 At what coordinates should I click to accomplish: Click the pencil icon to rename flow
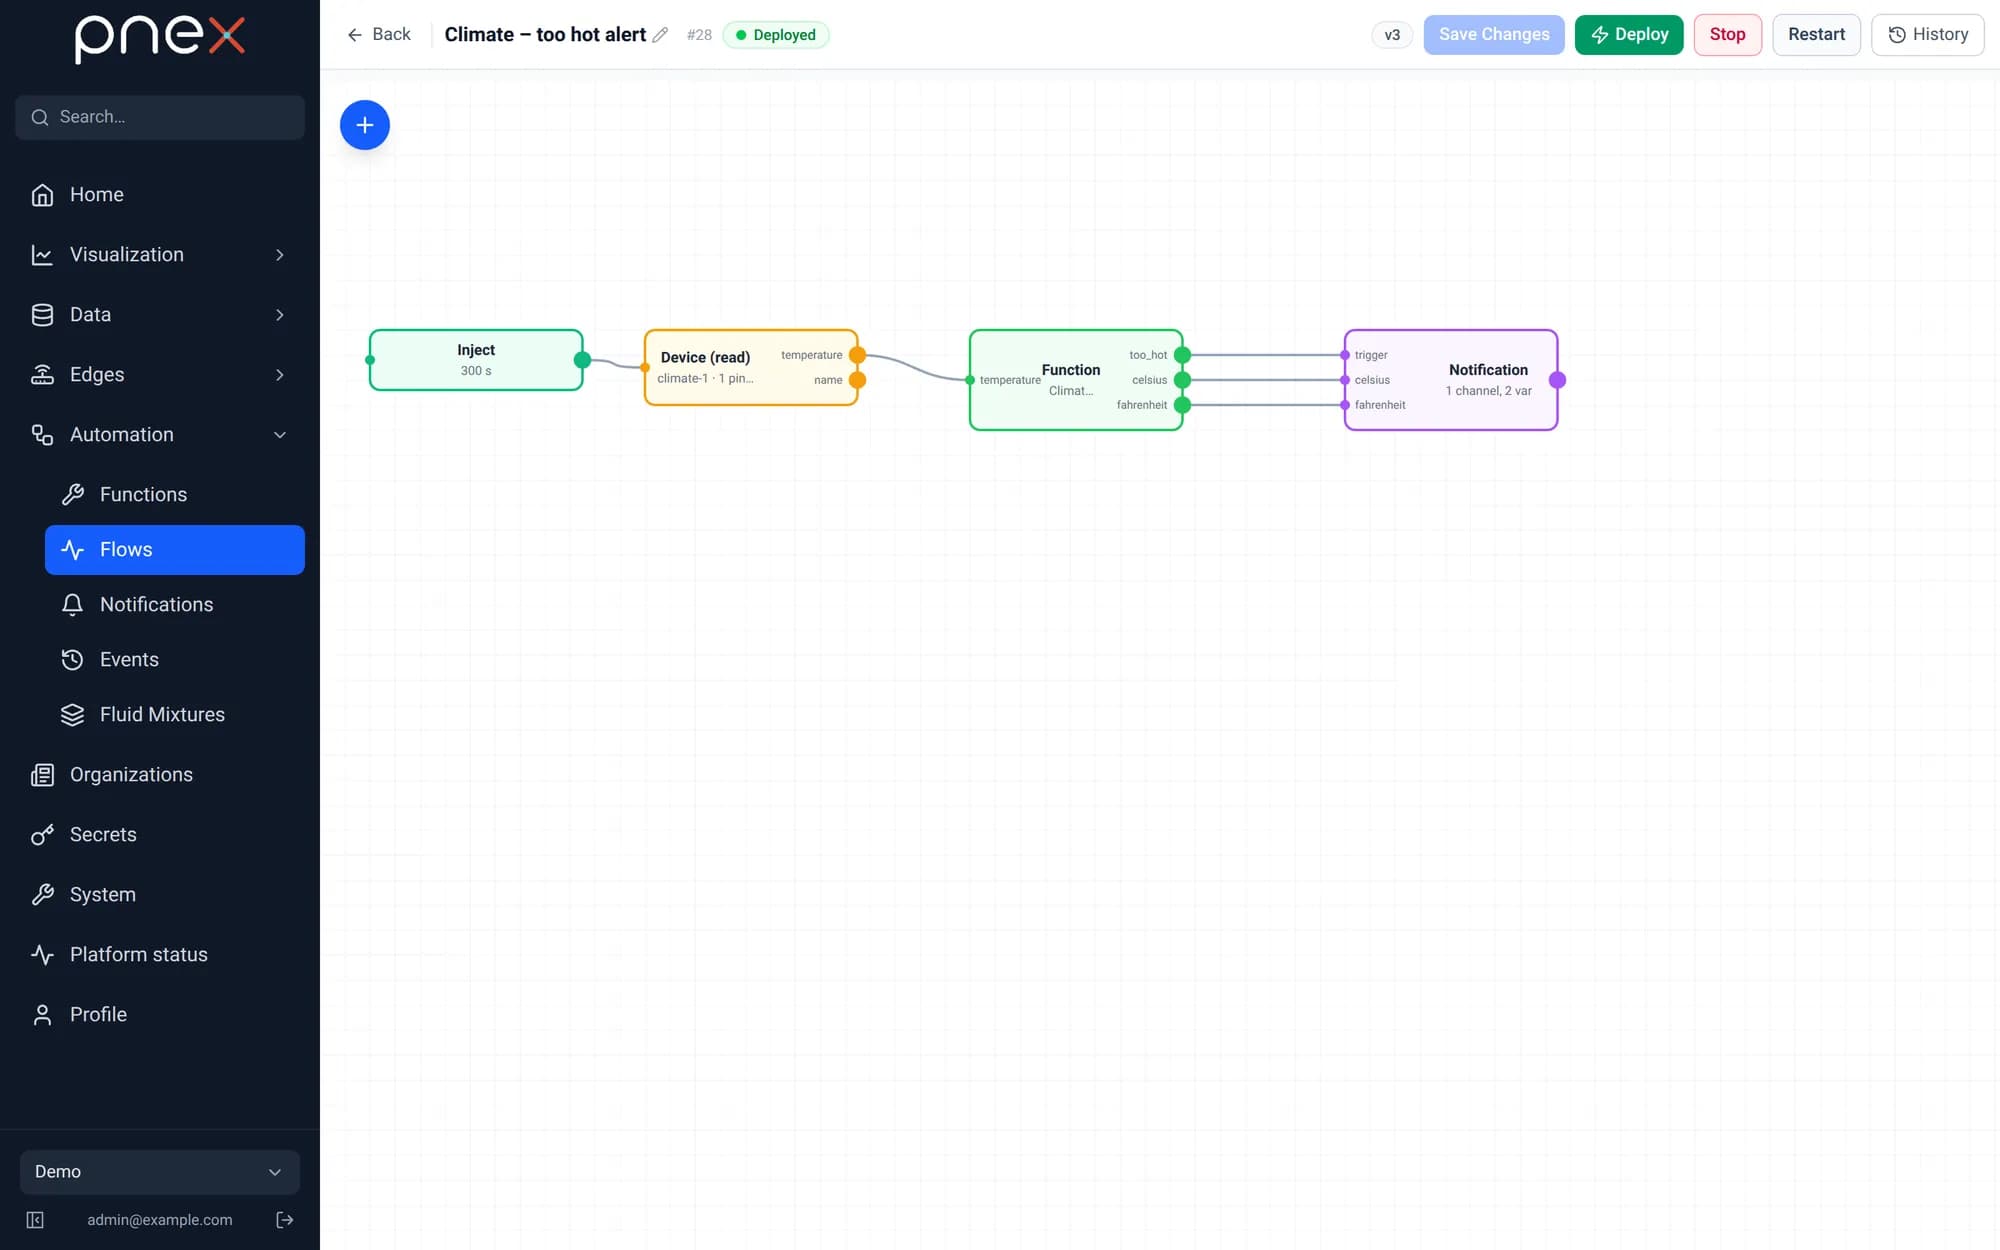point(660,35)
